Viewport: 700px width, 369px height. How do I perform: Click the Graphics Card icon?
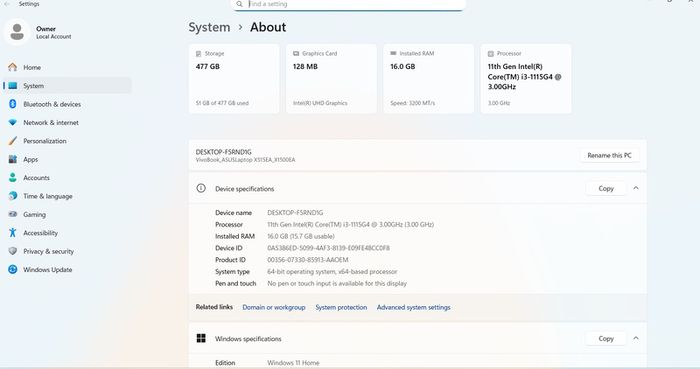pos(296,54)
